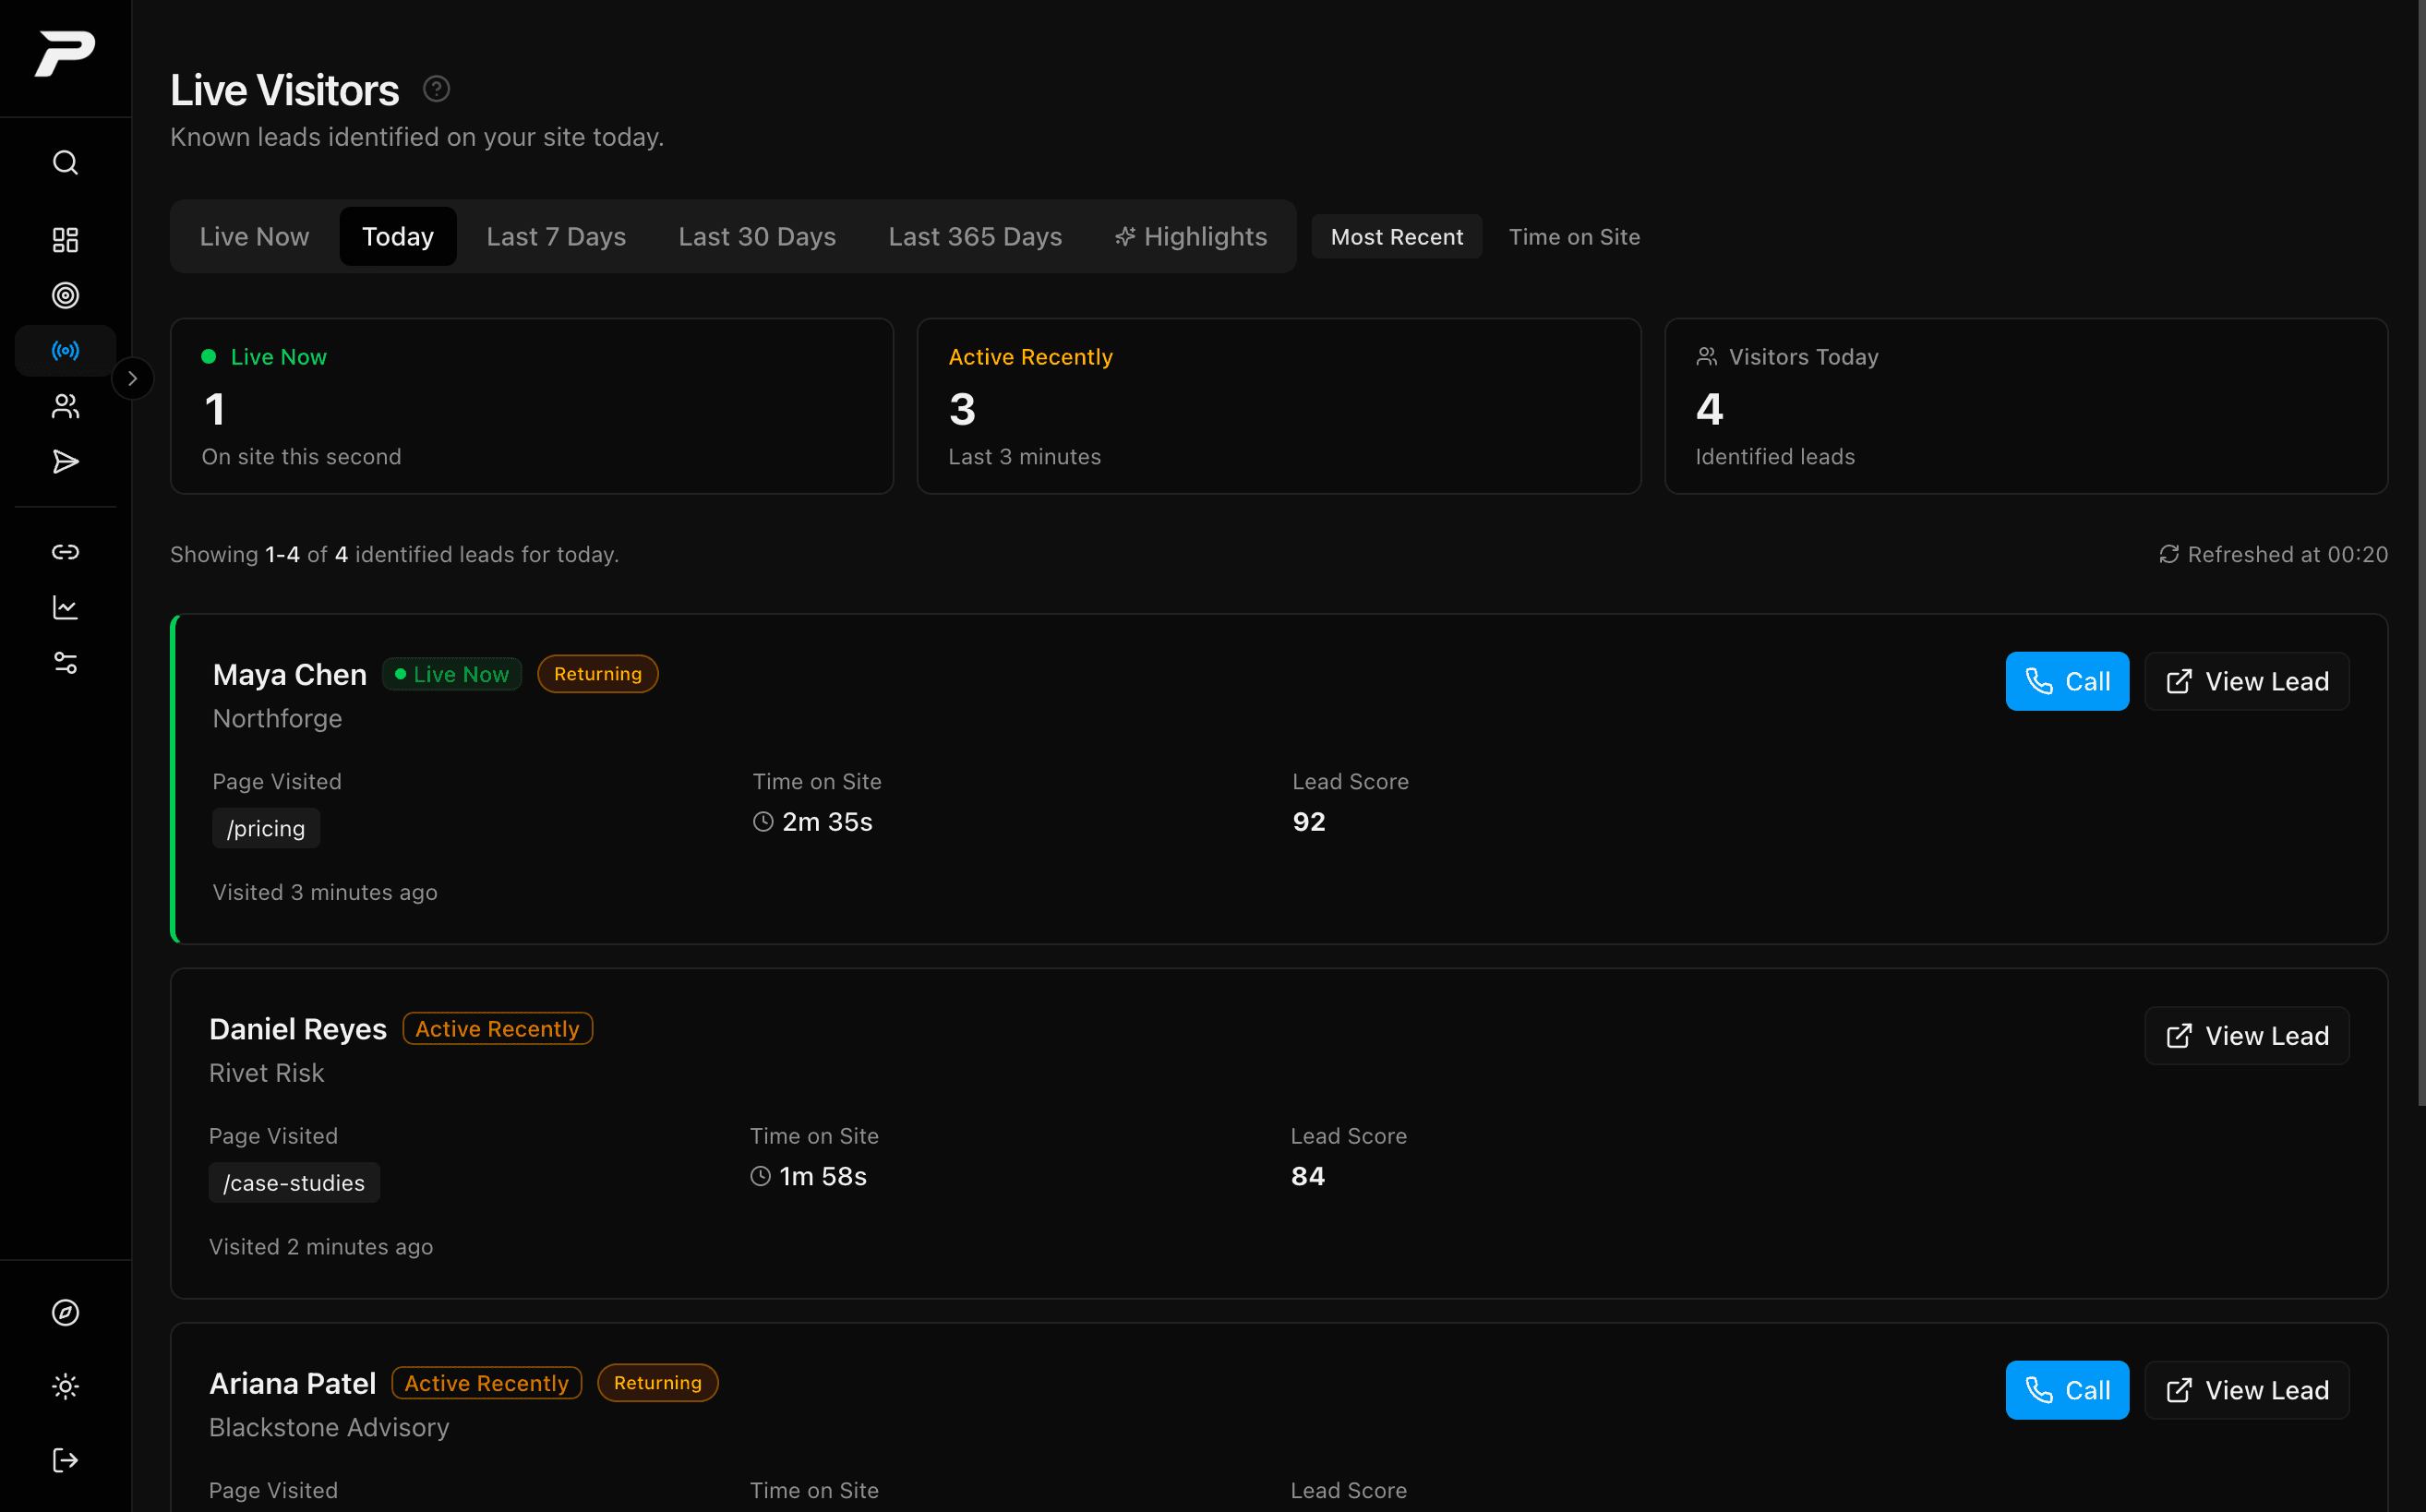Sort by Most Recent
This screenshot has width=2426, height=1512.
(x=1396, y=237)
